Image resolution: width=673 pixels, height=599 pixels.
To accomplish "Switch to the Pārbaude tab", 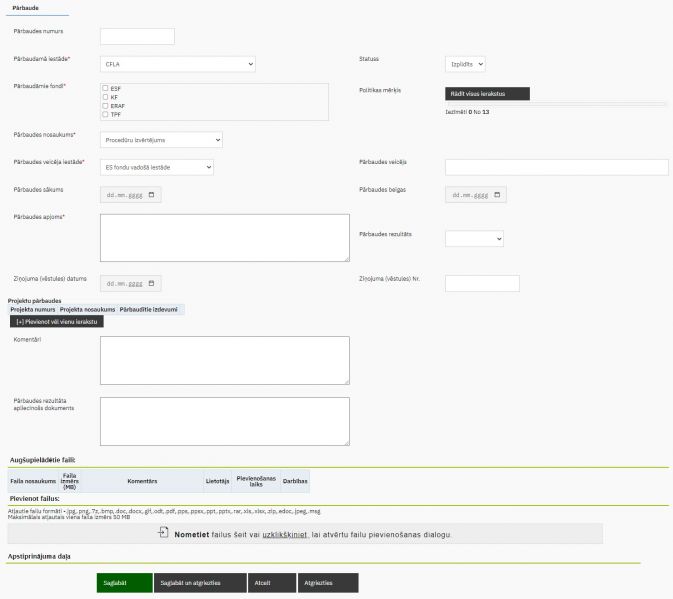I will [x=25, y=7].
